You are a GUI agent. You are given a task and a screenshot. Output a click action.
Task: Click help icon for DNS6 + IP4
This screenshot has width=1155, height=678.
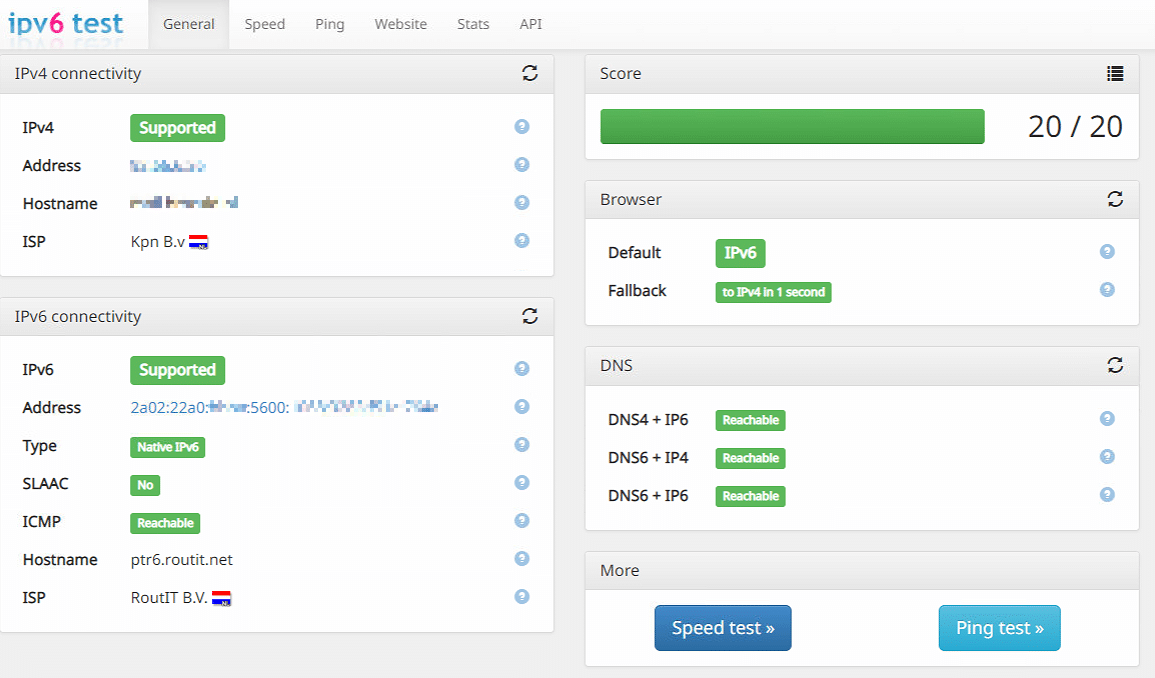coord(1107,457)
